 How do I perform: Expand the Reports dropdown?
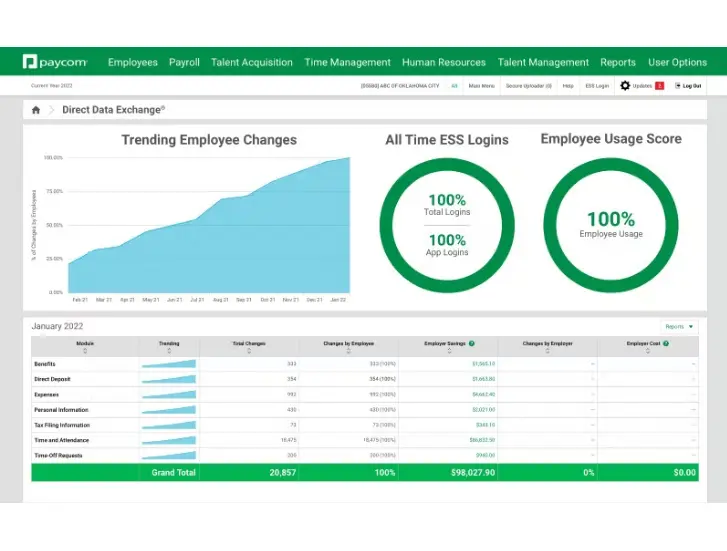click(680, 326)
